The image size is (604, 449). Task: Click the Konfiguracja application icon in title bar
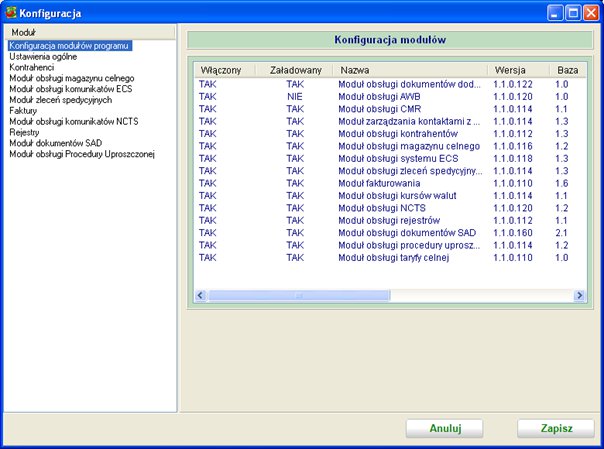point(11,12)
